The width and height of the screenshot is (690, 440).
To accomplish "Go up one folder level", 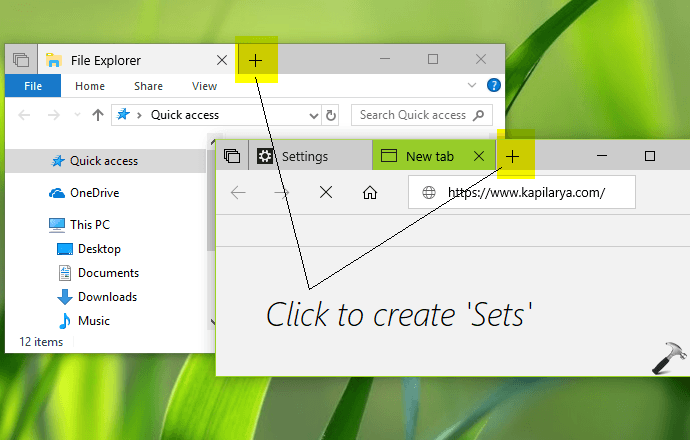I will coord(97,115).
